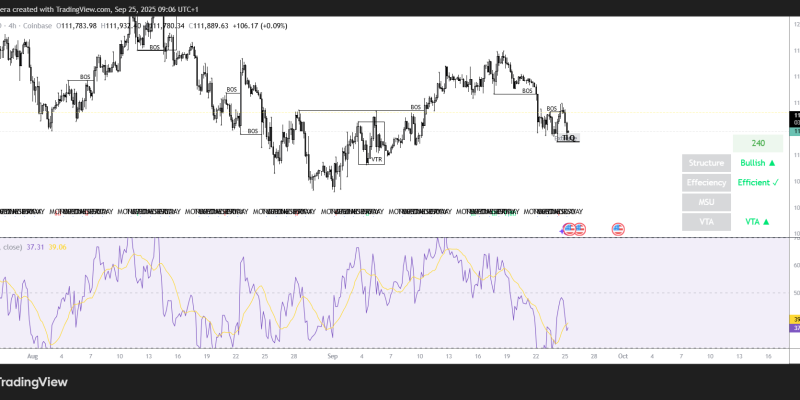Click the TLQ label on the chart
The height and width of the screenshot is (400, 800).
(x=569, y=137)
